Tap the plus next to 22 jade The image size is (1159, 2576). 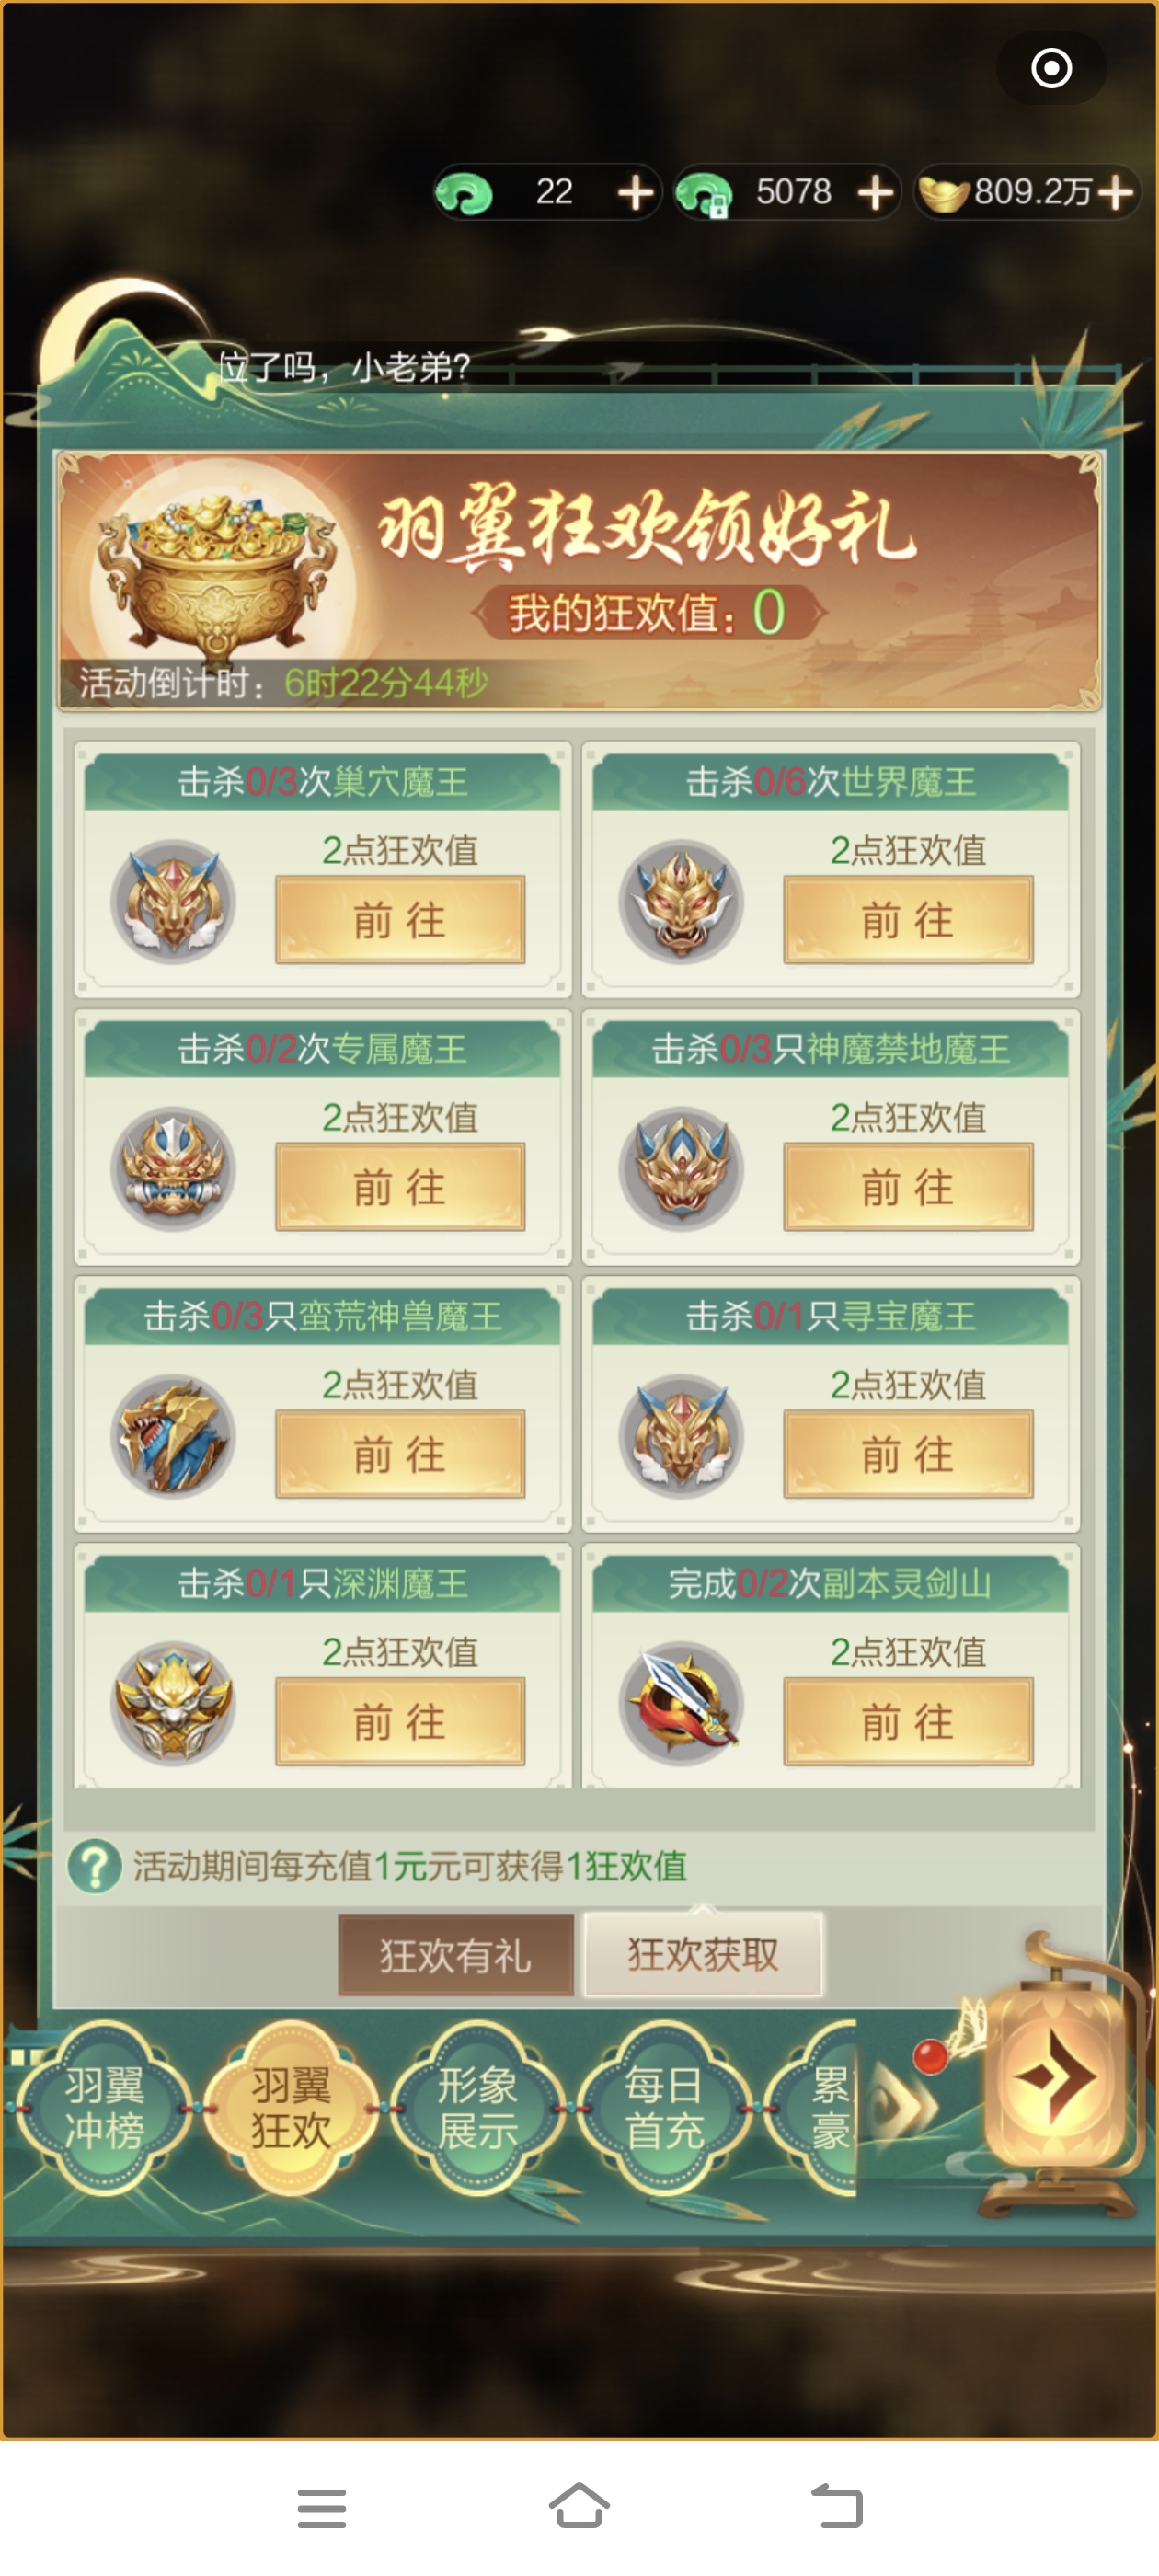[x=635, y=192]
